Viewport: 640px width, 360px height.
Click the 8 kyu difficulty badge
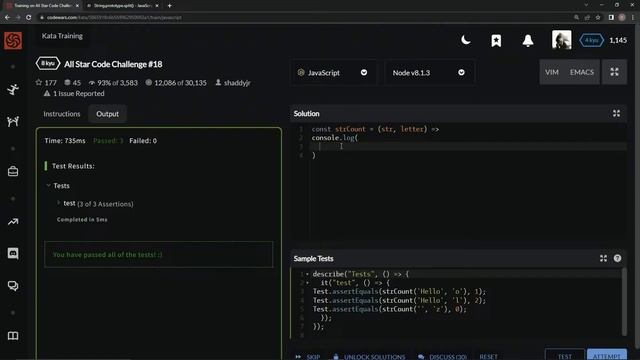[48, 64]
